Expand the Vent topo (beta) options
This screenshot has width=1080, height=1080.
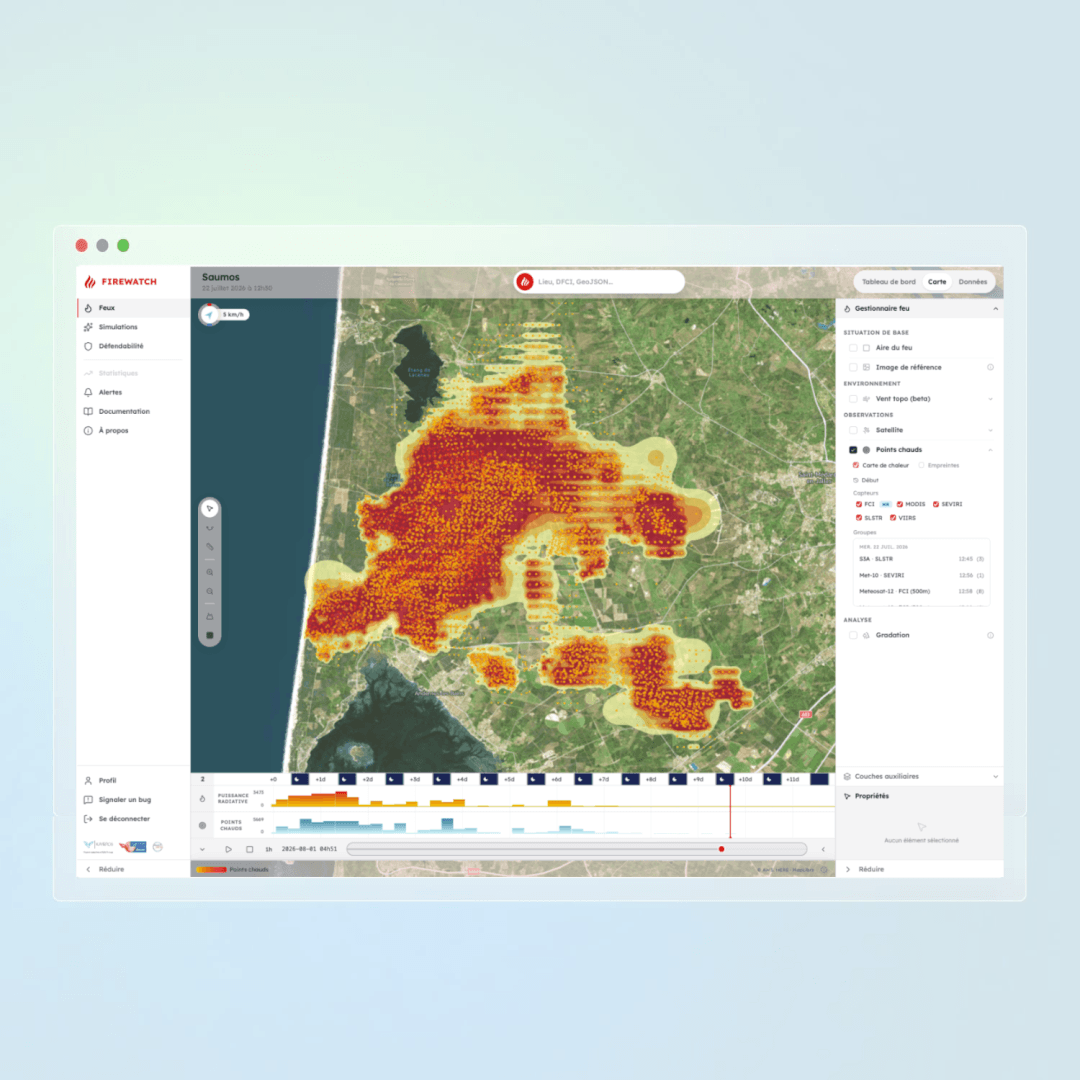click(x=990, y=399)
